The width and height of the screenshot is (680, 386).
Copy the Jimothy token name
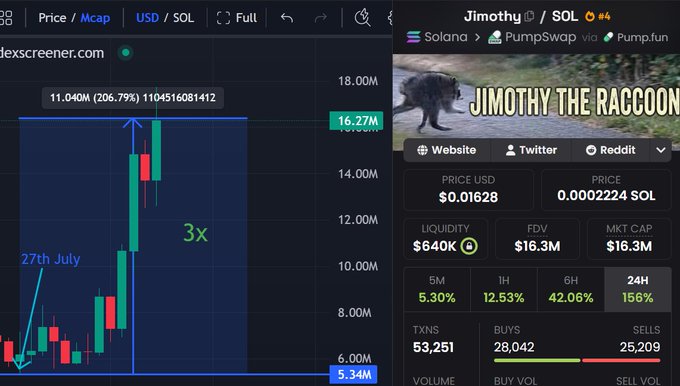click(x=529, y=16)
